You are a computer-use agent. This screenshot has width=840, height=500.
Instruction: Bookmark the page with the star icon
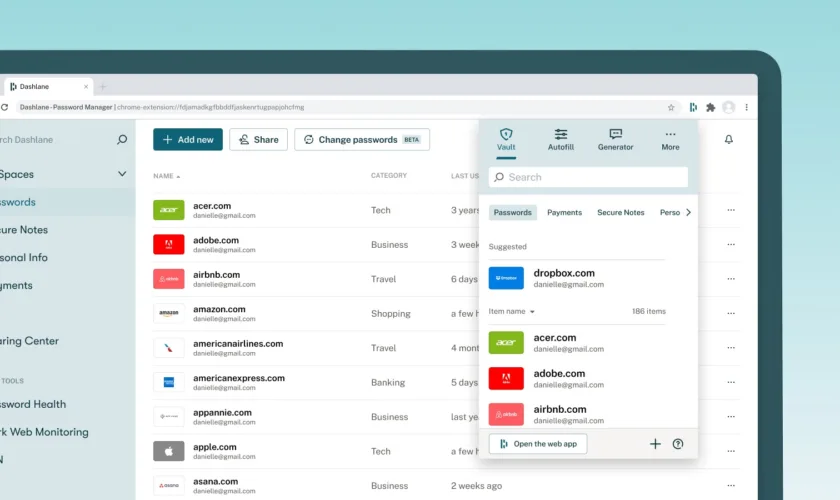coord(671,107)
